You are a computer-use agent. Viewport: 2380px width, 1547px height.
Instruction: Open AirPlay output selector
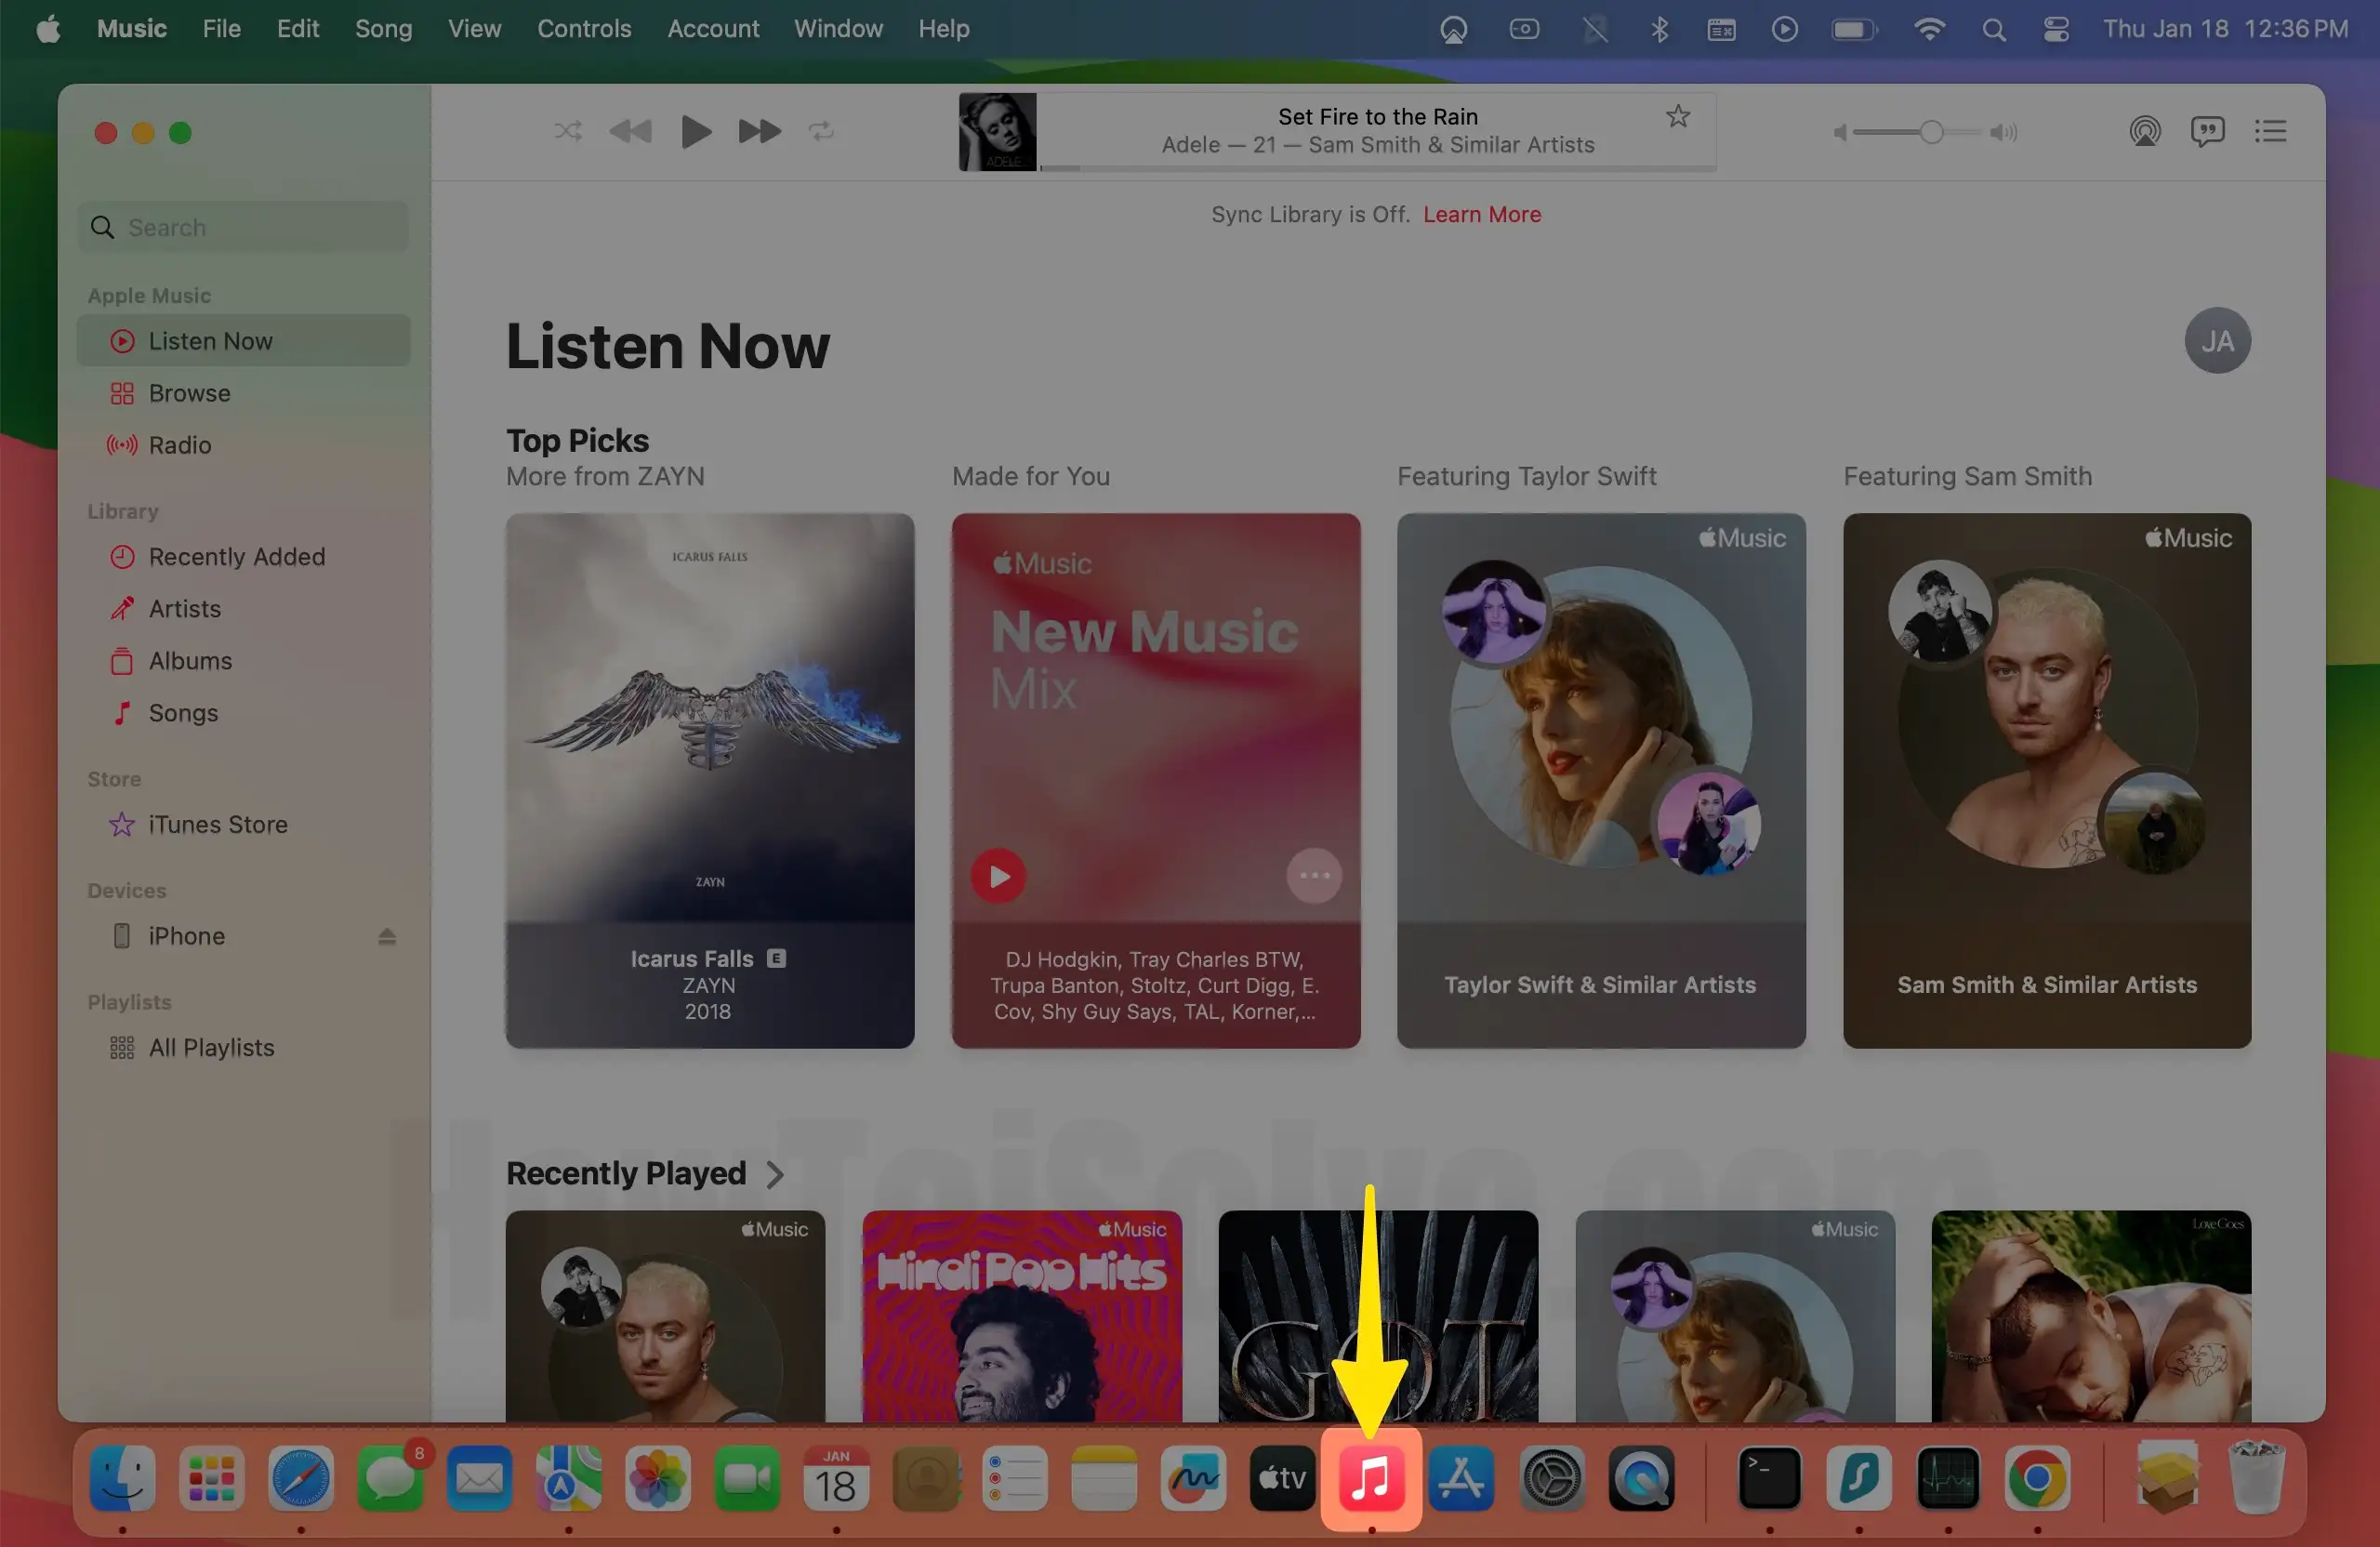[x=2144, y=131]
